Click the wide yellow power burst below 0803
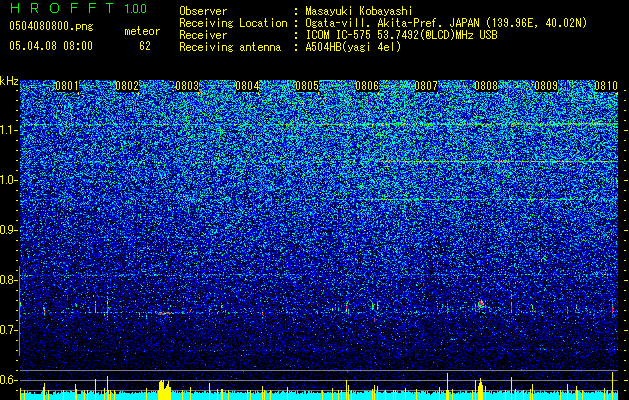The height and width of the screenshot is (400, 629). click(x=164, y=390)
